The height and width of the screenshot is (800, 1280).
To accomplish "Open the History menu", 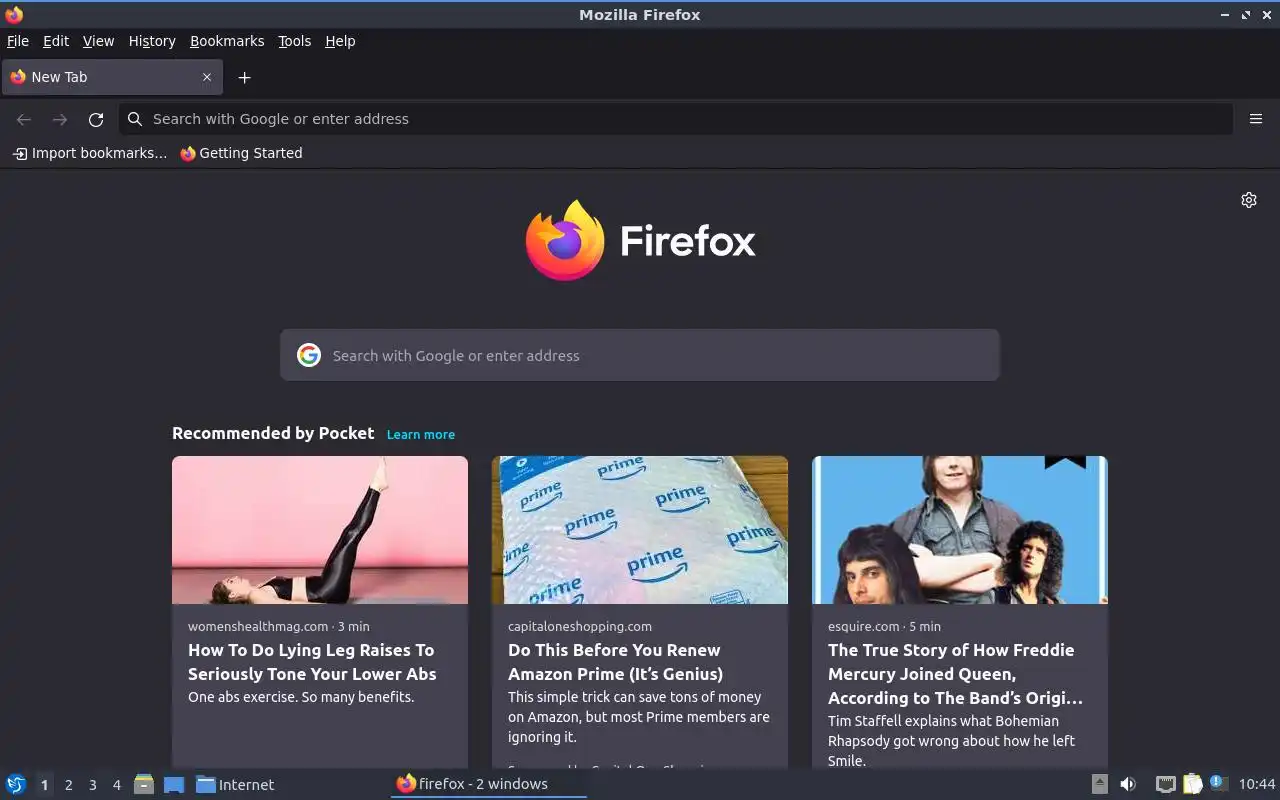I will [152, 41].
